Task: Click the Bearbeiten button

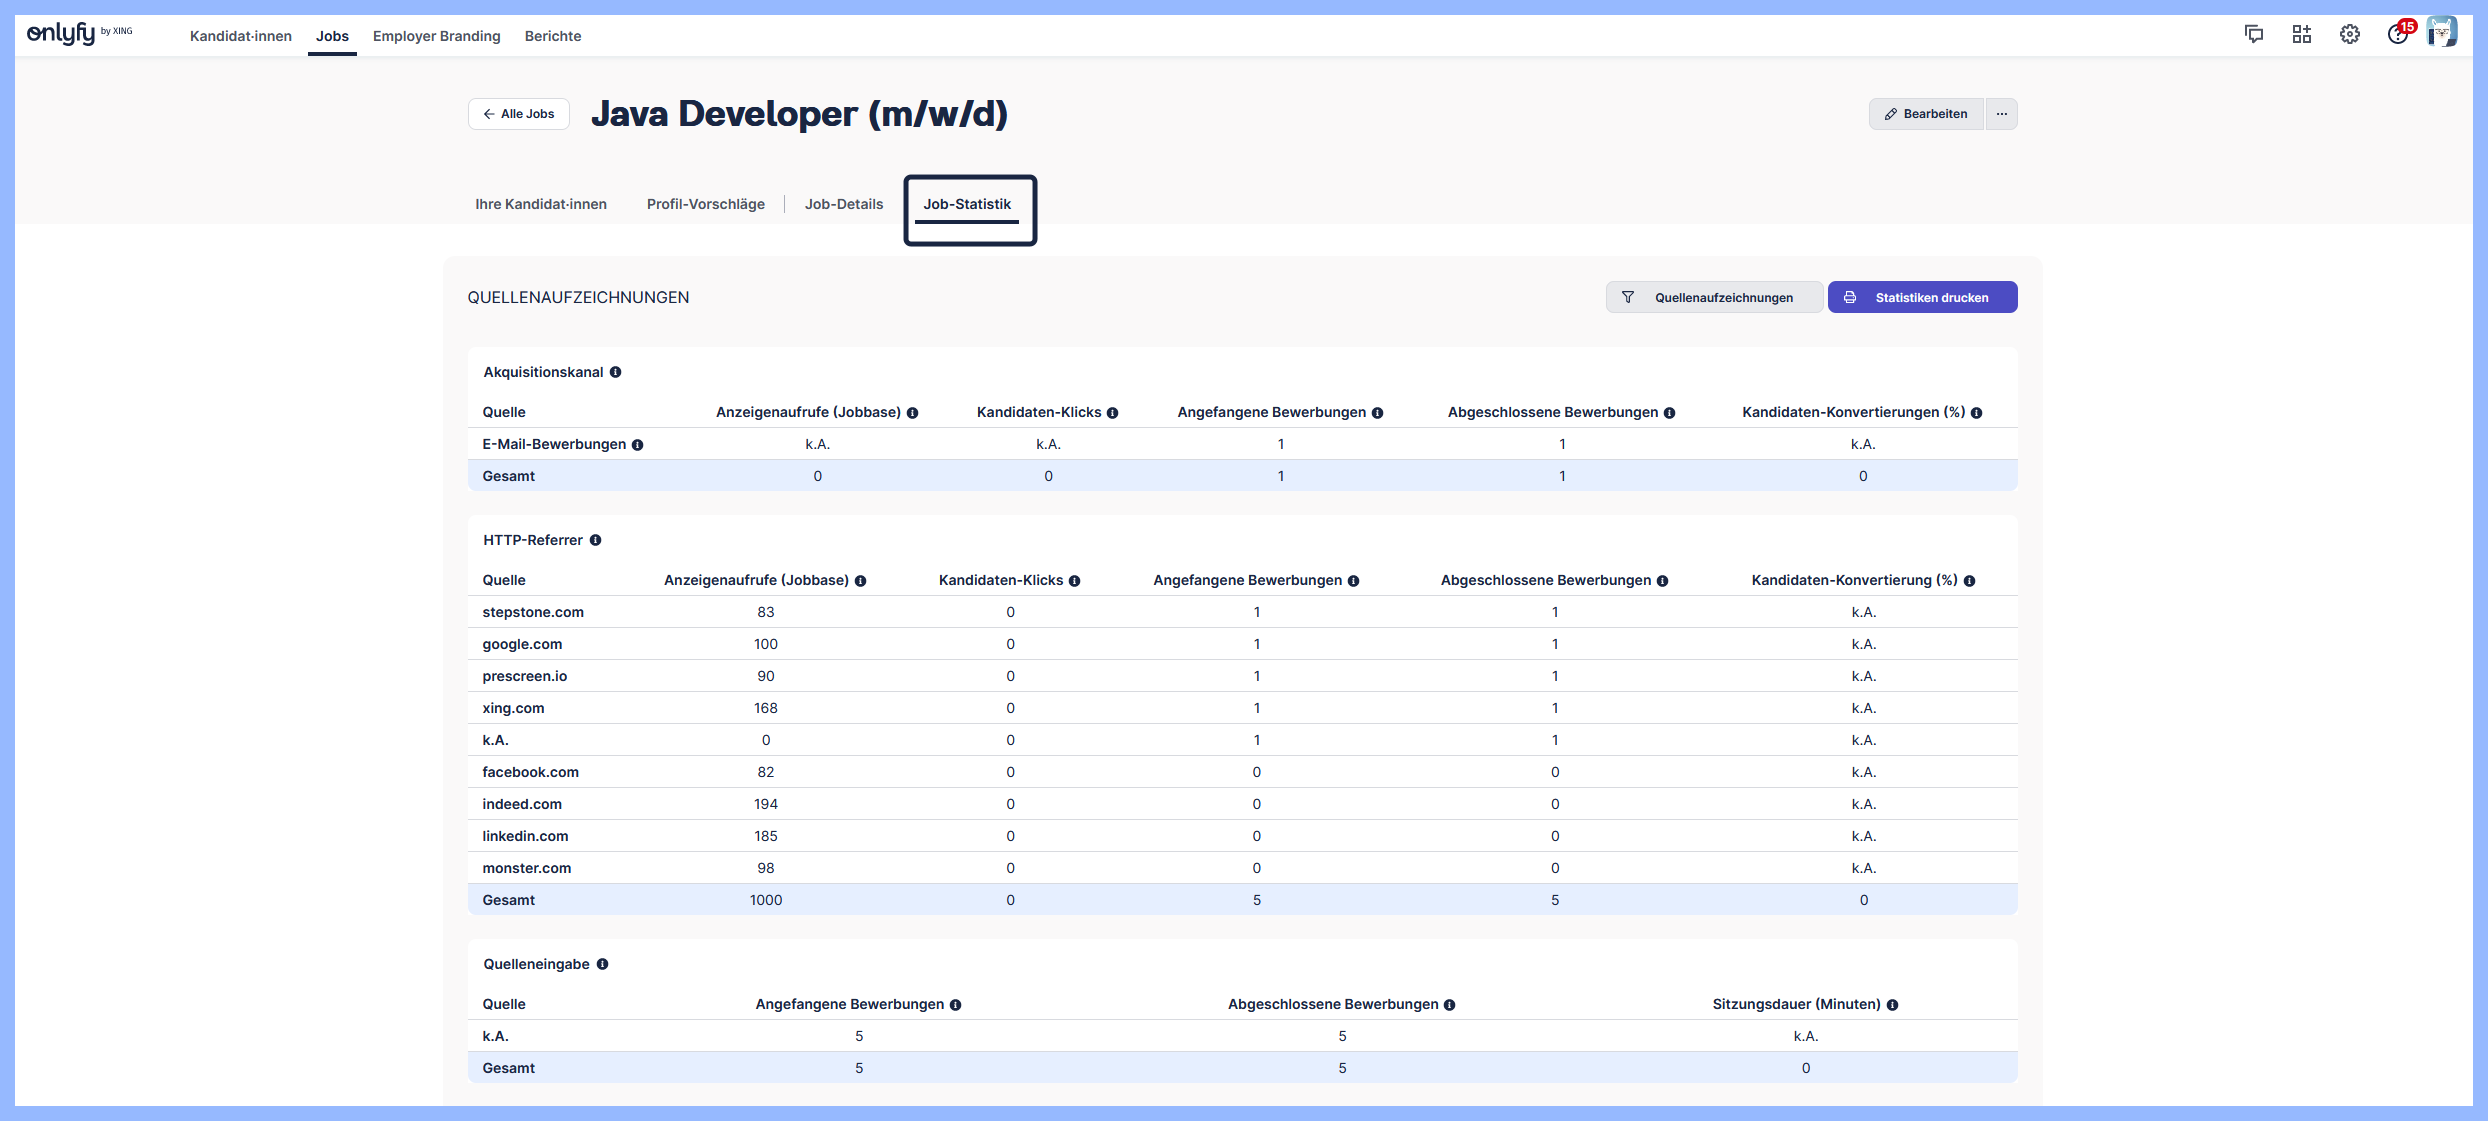Action: tap(1926, 114)
